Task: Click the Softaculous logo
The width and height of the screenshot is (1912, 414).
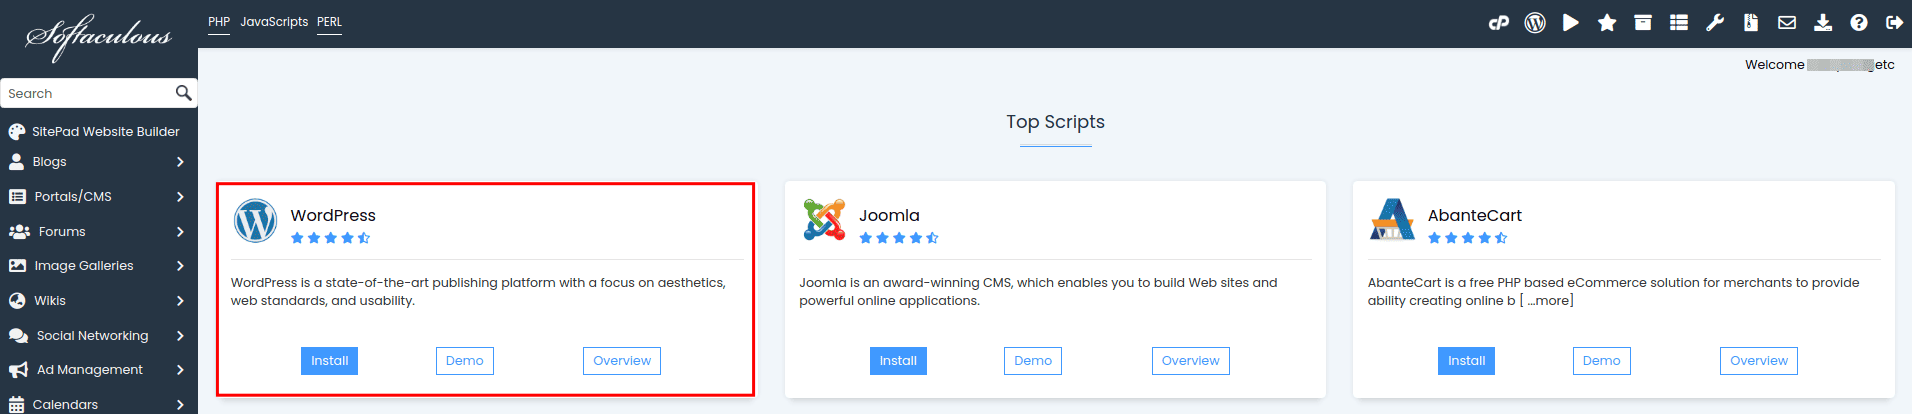Action: [x=98, y=37]
